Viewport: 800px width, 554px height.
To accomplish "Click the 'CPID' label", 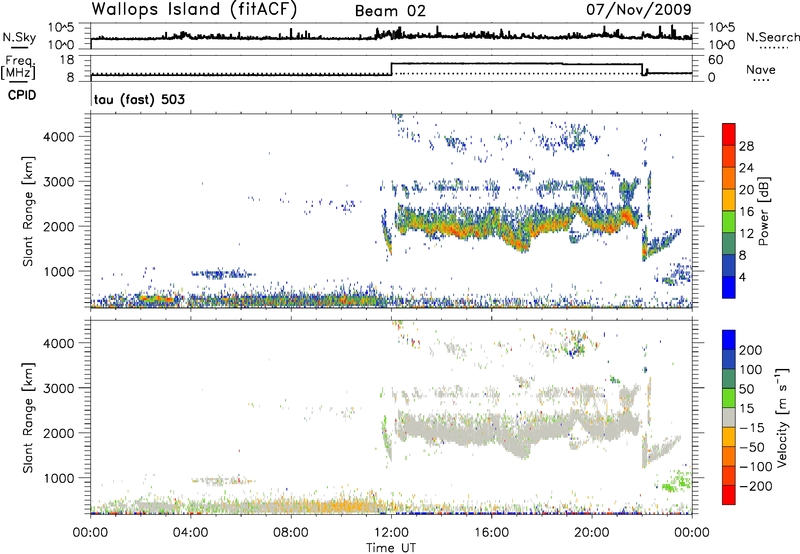I will point(22,95).
